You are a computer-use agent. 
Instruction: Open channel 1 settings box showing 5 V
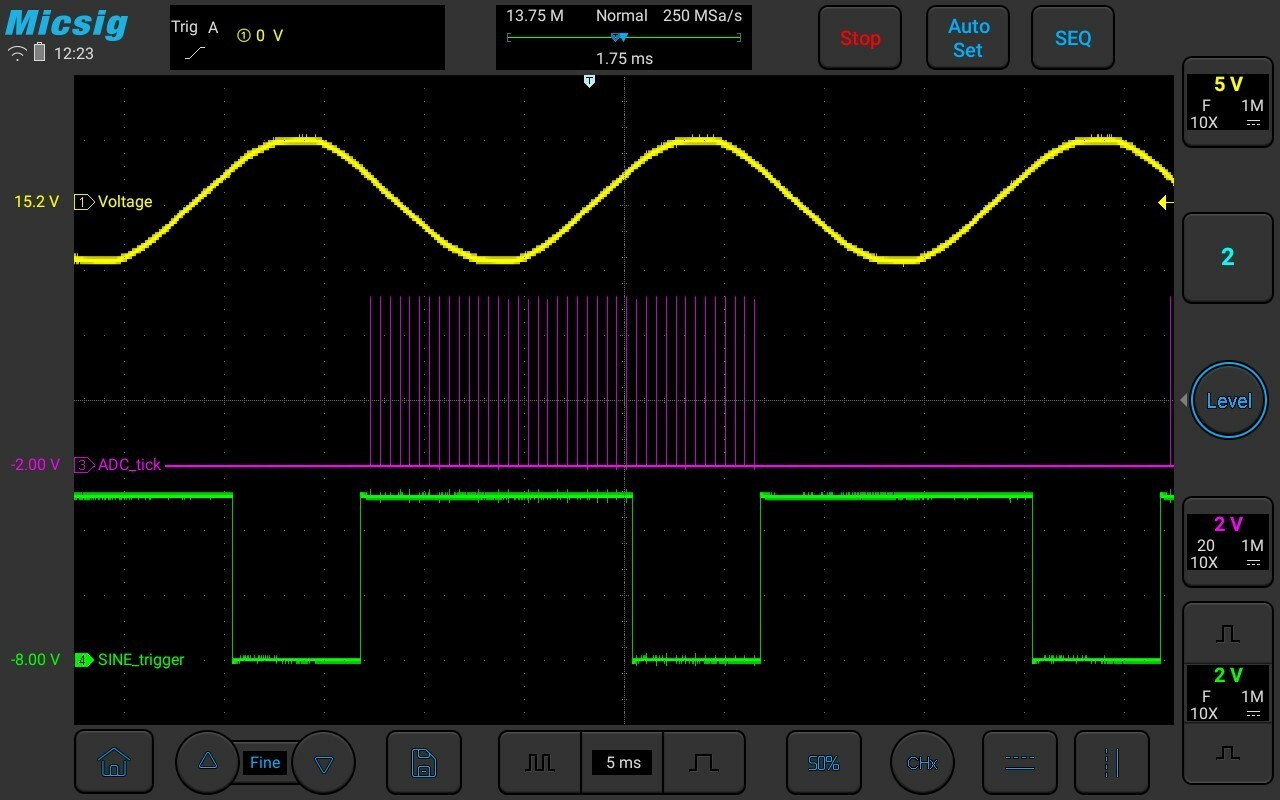[x=1228, y=102]
